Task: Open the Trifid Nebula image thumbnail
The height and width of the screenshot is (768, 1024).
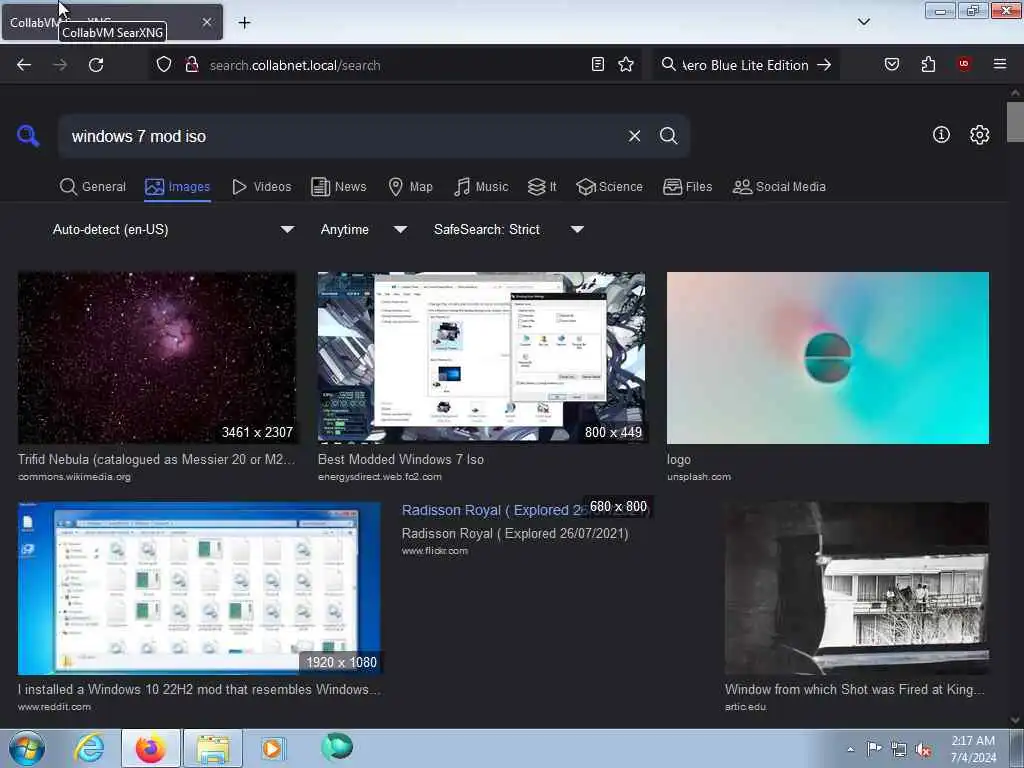Action: [157, 358]
